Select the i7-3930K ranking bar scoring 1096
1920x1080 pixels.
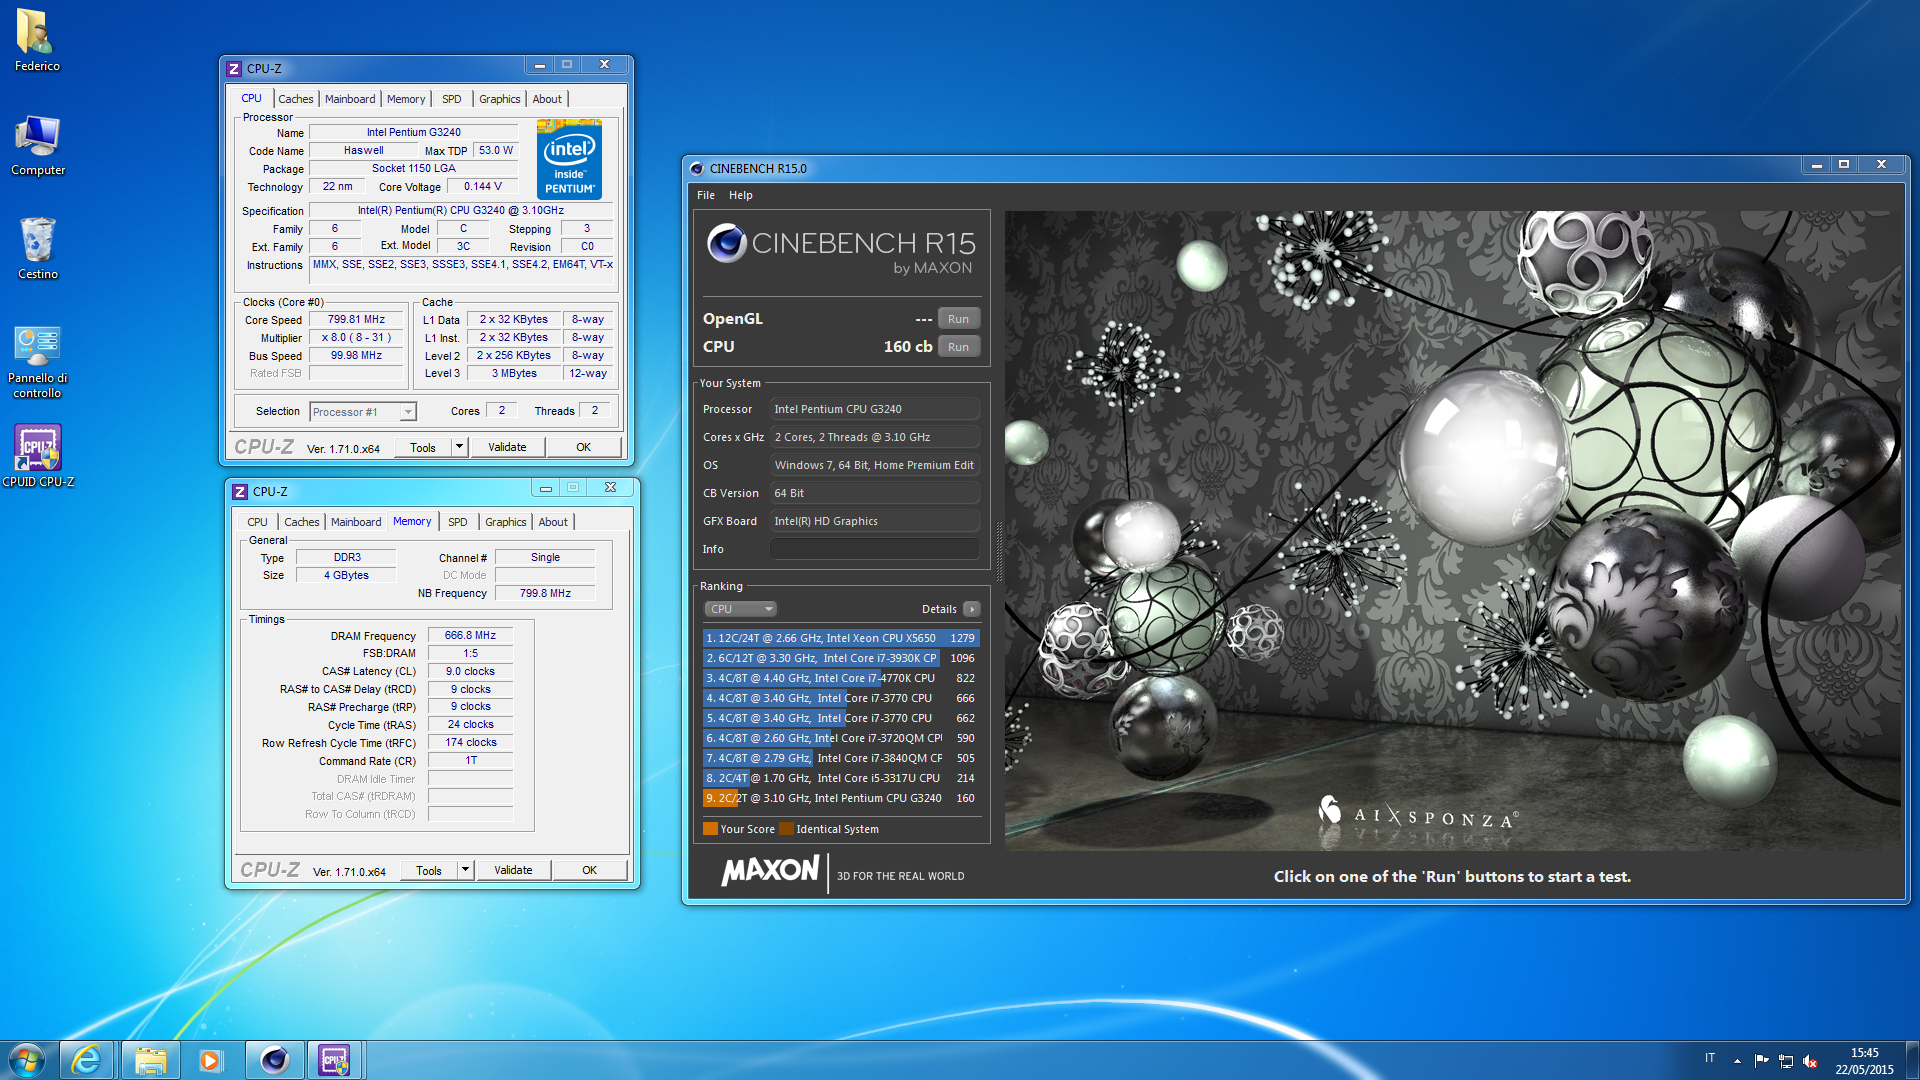(x=840, y=658)
